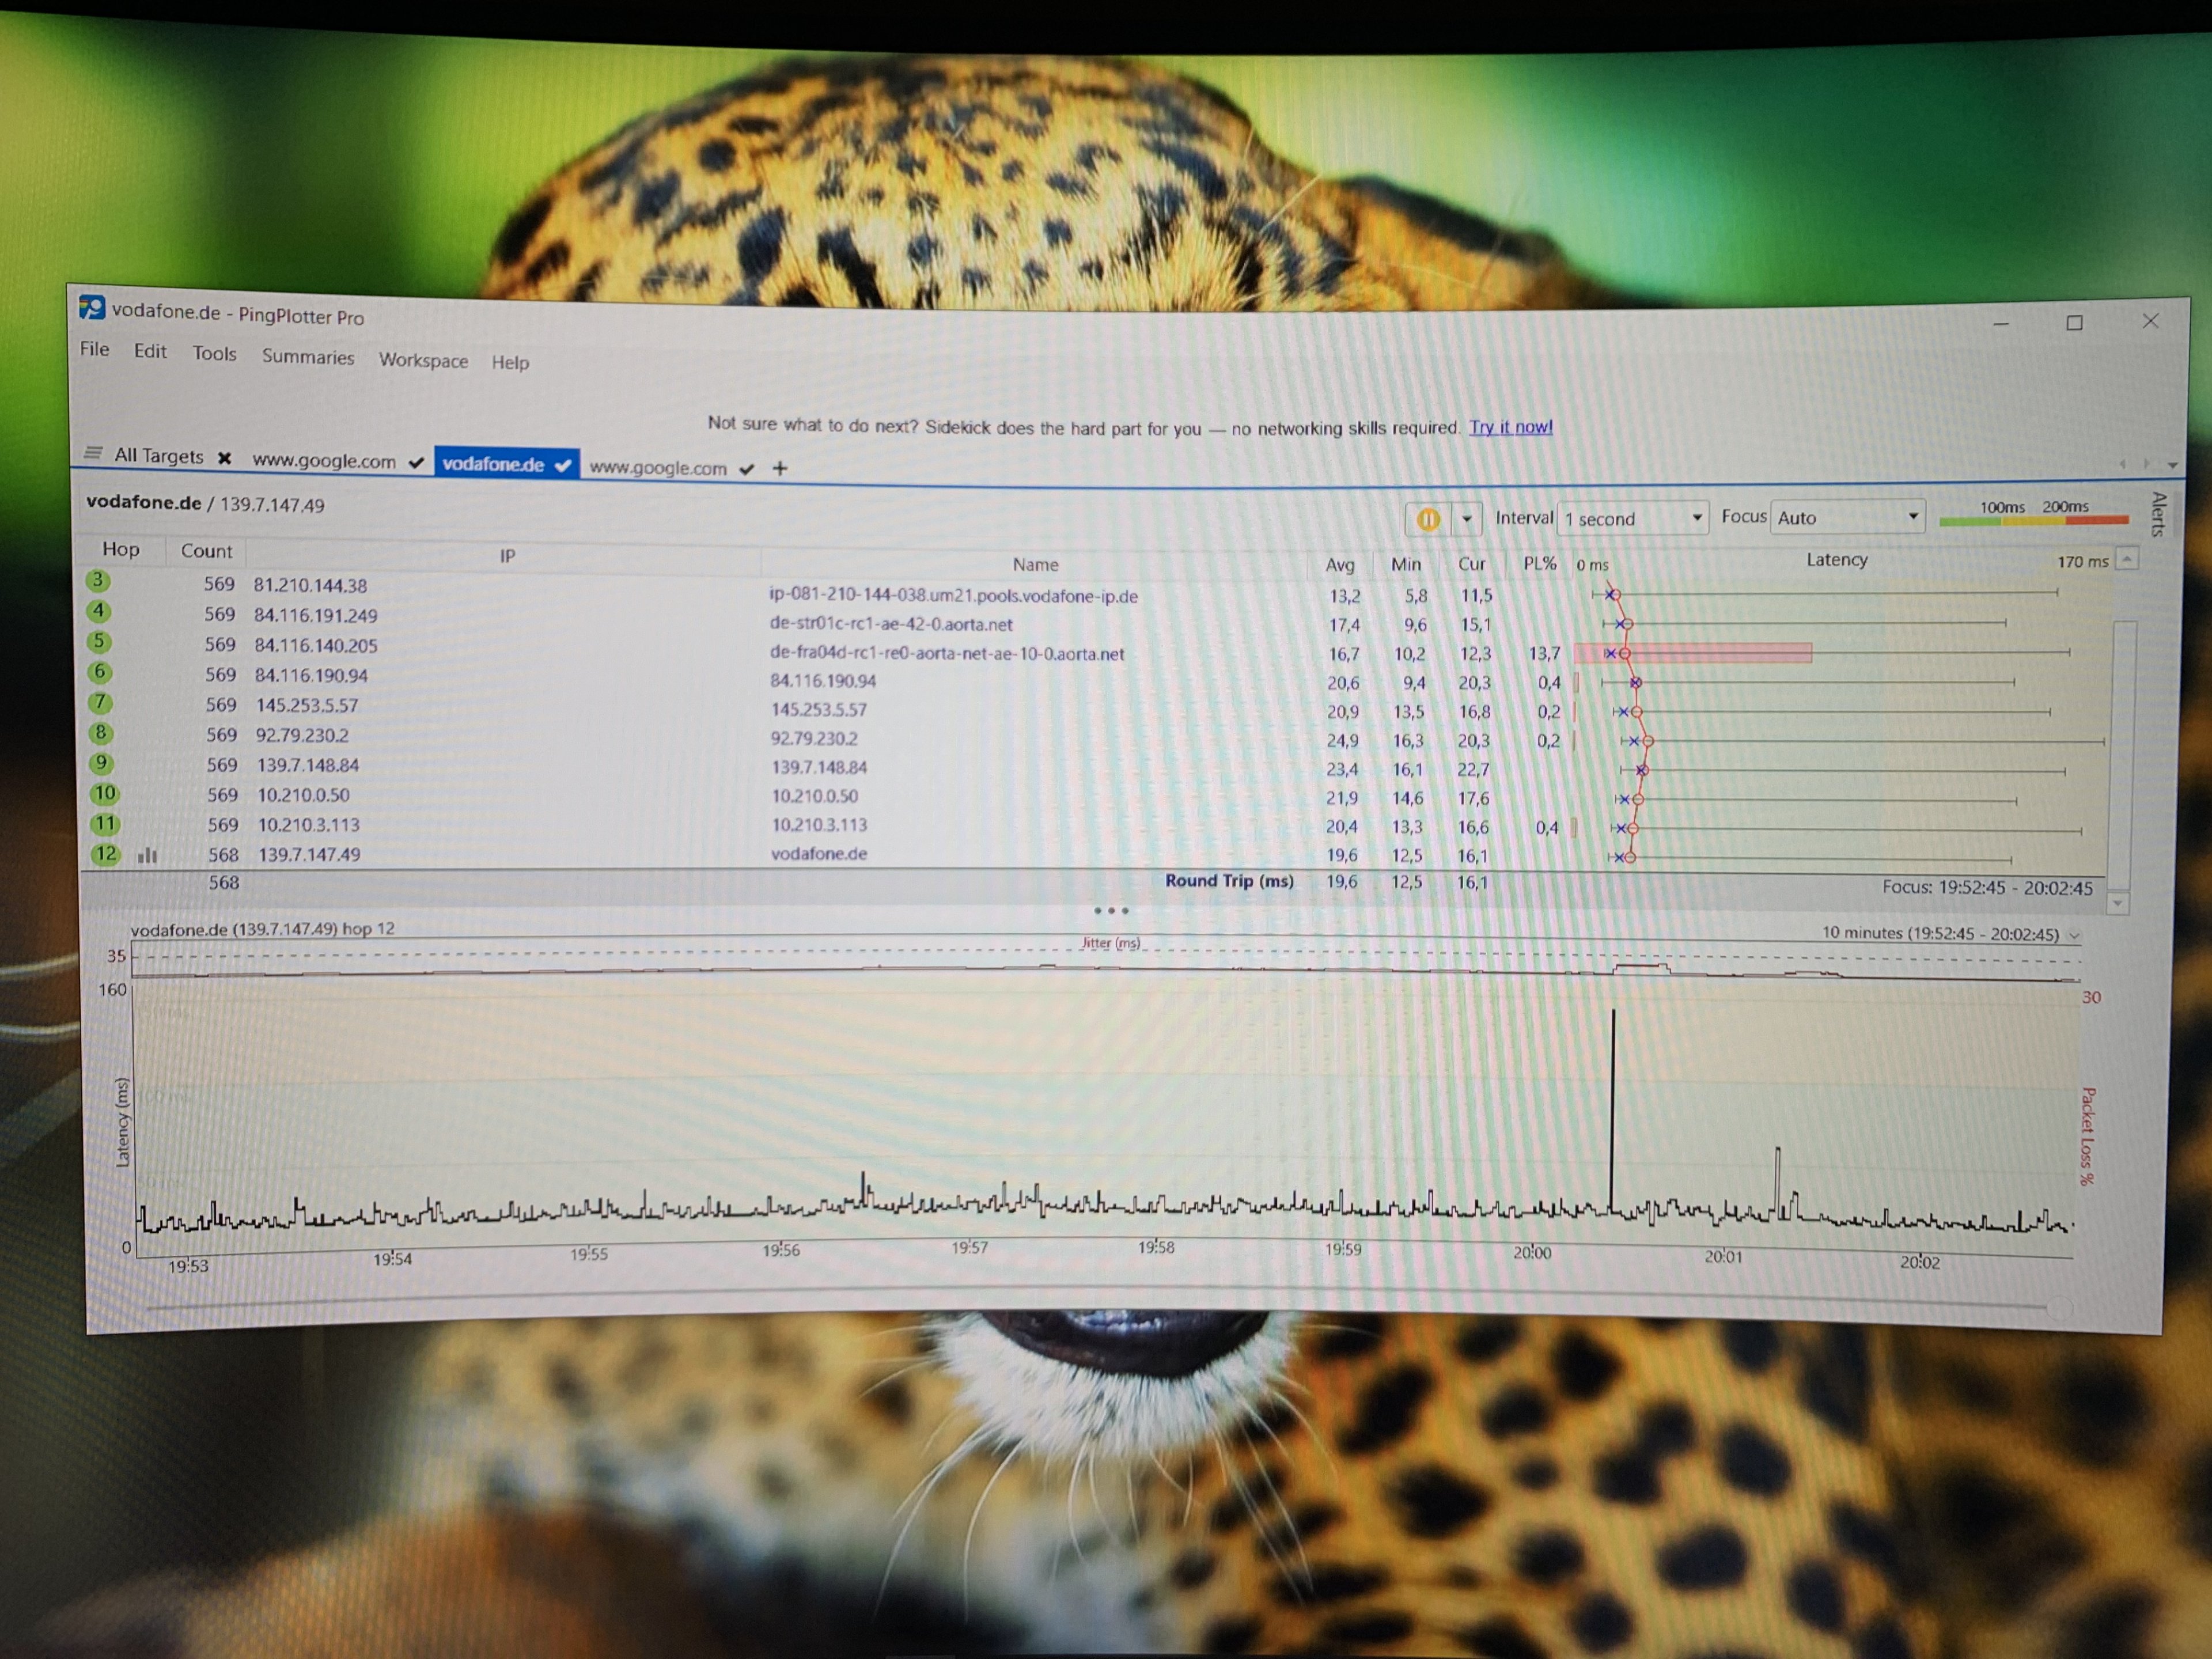Select name de-str01c-rc1-ae-42-0.aorta.net
2212x1659 pixels.
(x=891, y=624)
